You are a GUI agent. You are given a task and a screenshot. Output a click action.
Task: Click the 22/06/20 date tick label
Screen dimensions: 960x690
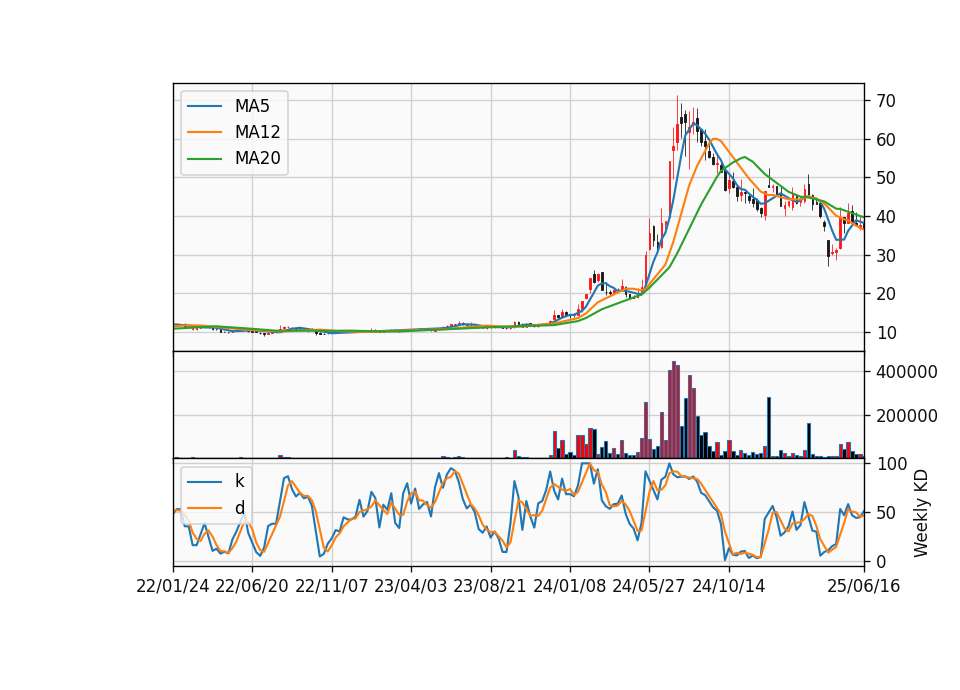(x=252, y=586)
